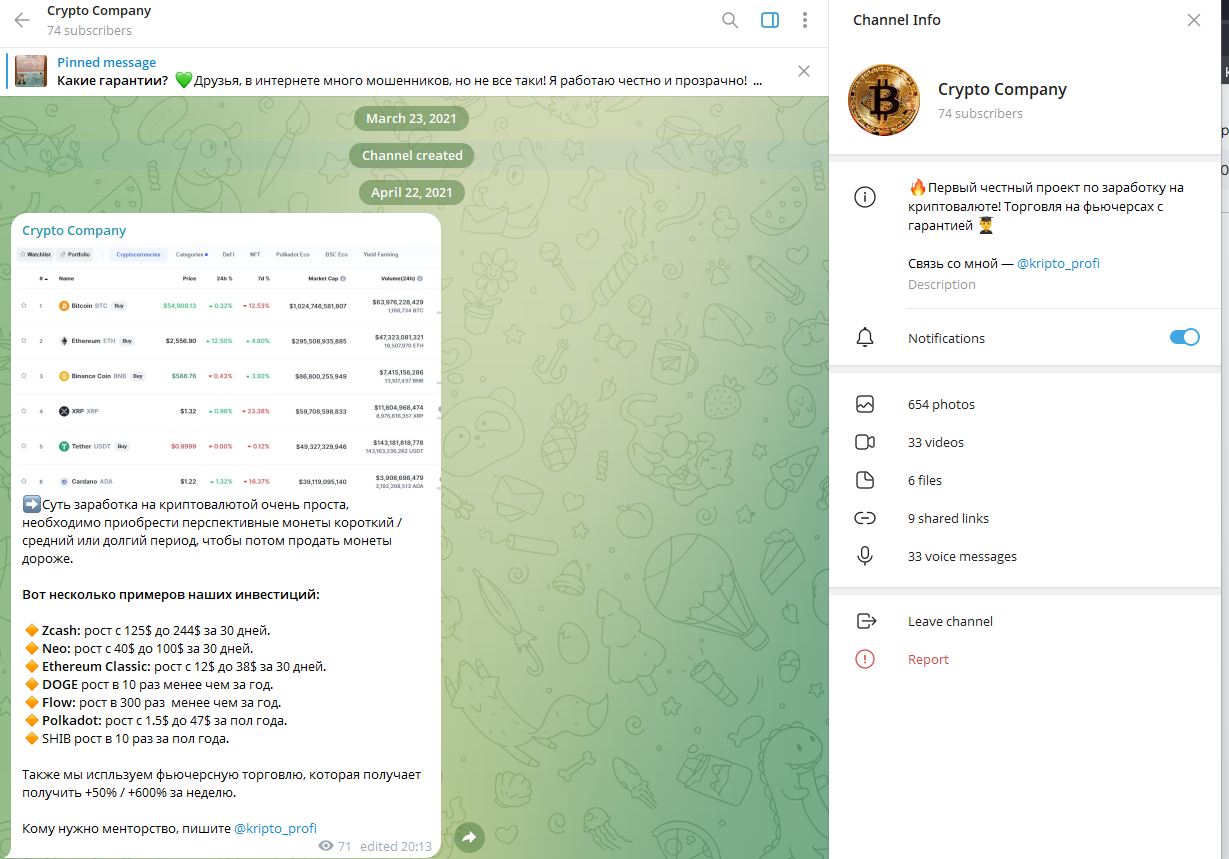The image size is (1229, 859).
Task: Click 74 subscribers in Channel Info
Action: [x=980, y=114]
